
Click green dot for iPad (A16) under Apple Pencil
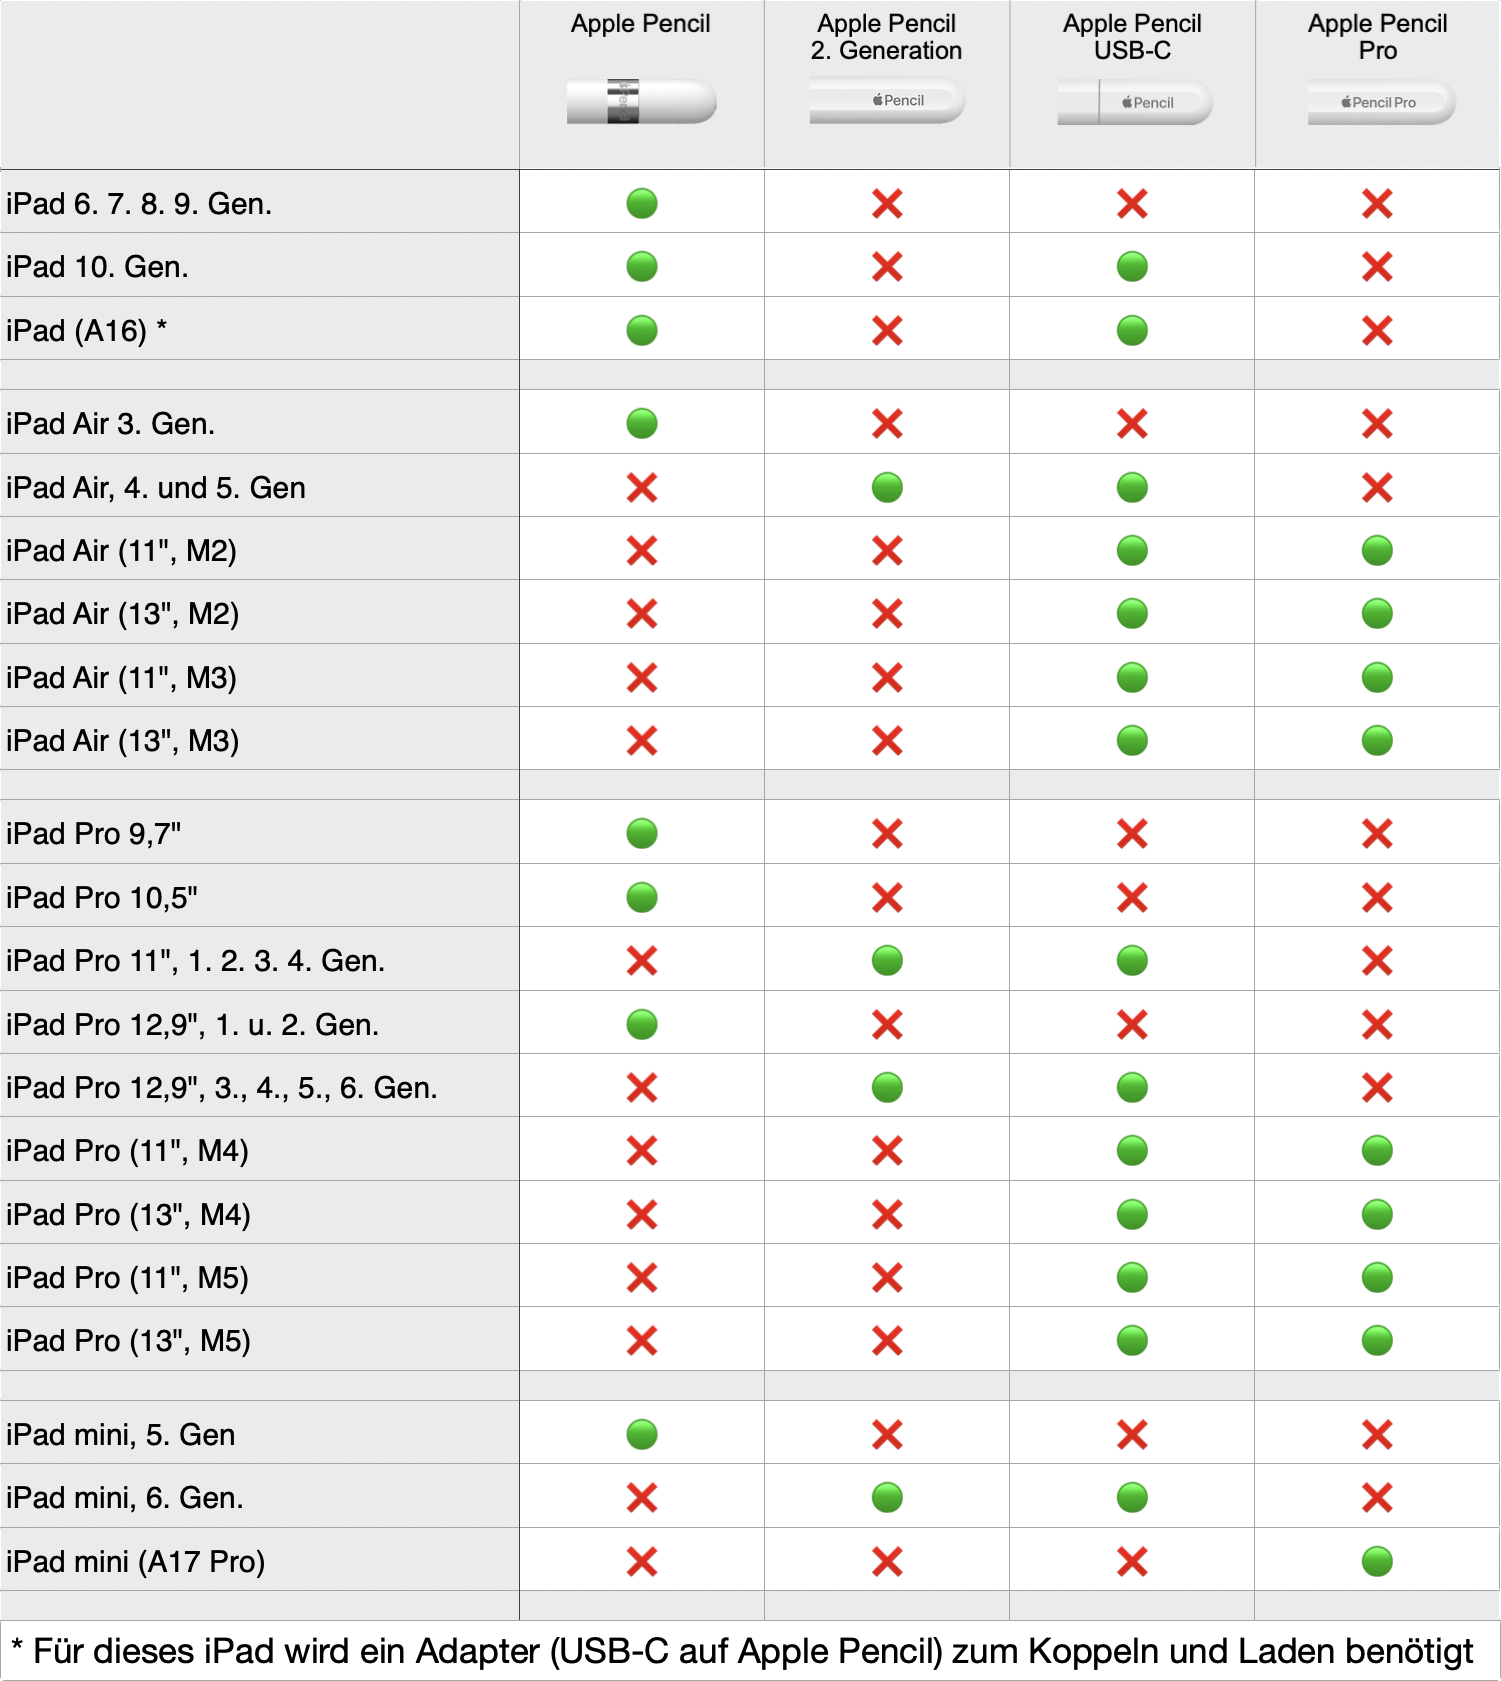pos(642,330)
